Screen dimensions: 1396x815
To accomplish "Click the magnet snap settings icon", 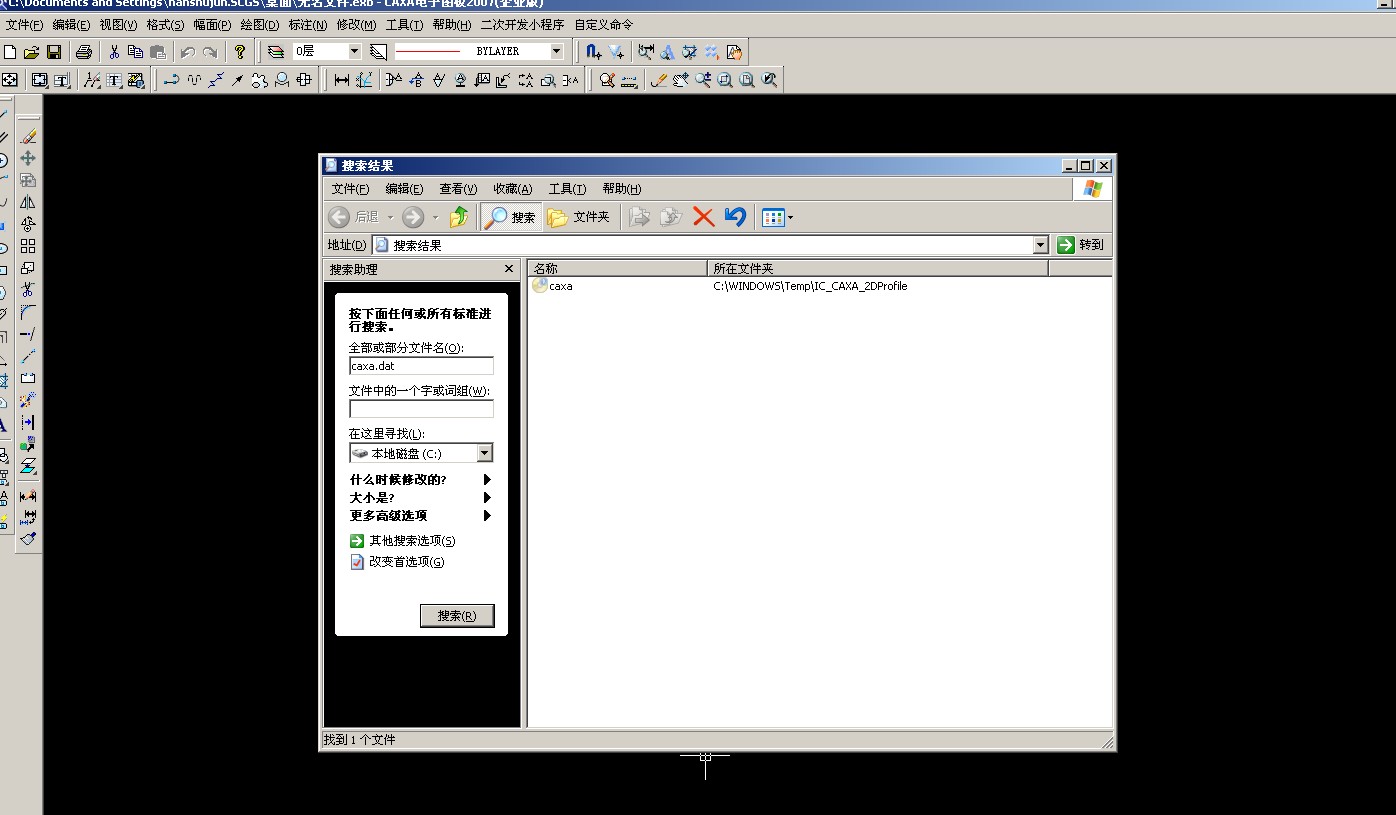I will 594,51.
